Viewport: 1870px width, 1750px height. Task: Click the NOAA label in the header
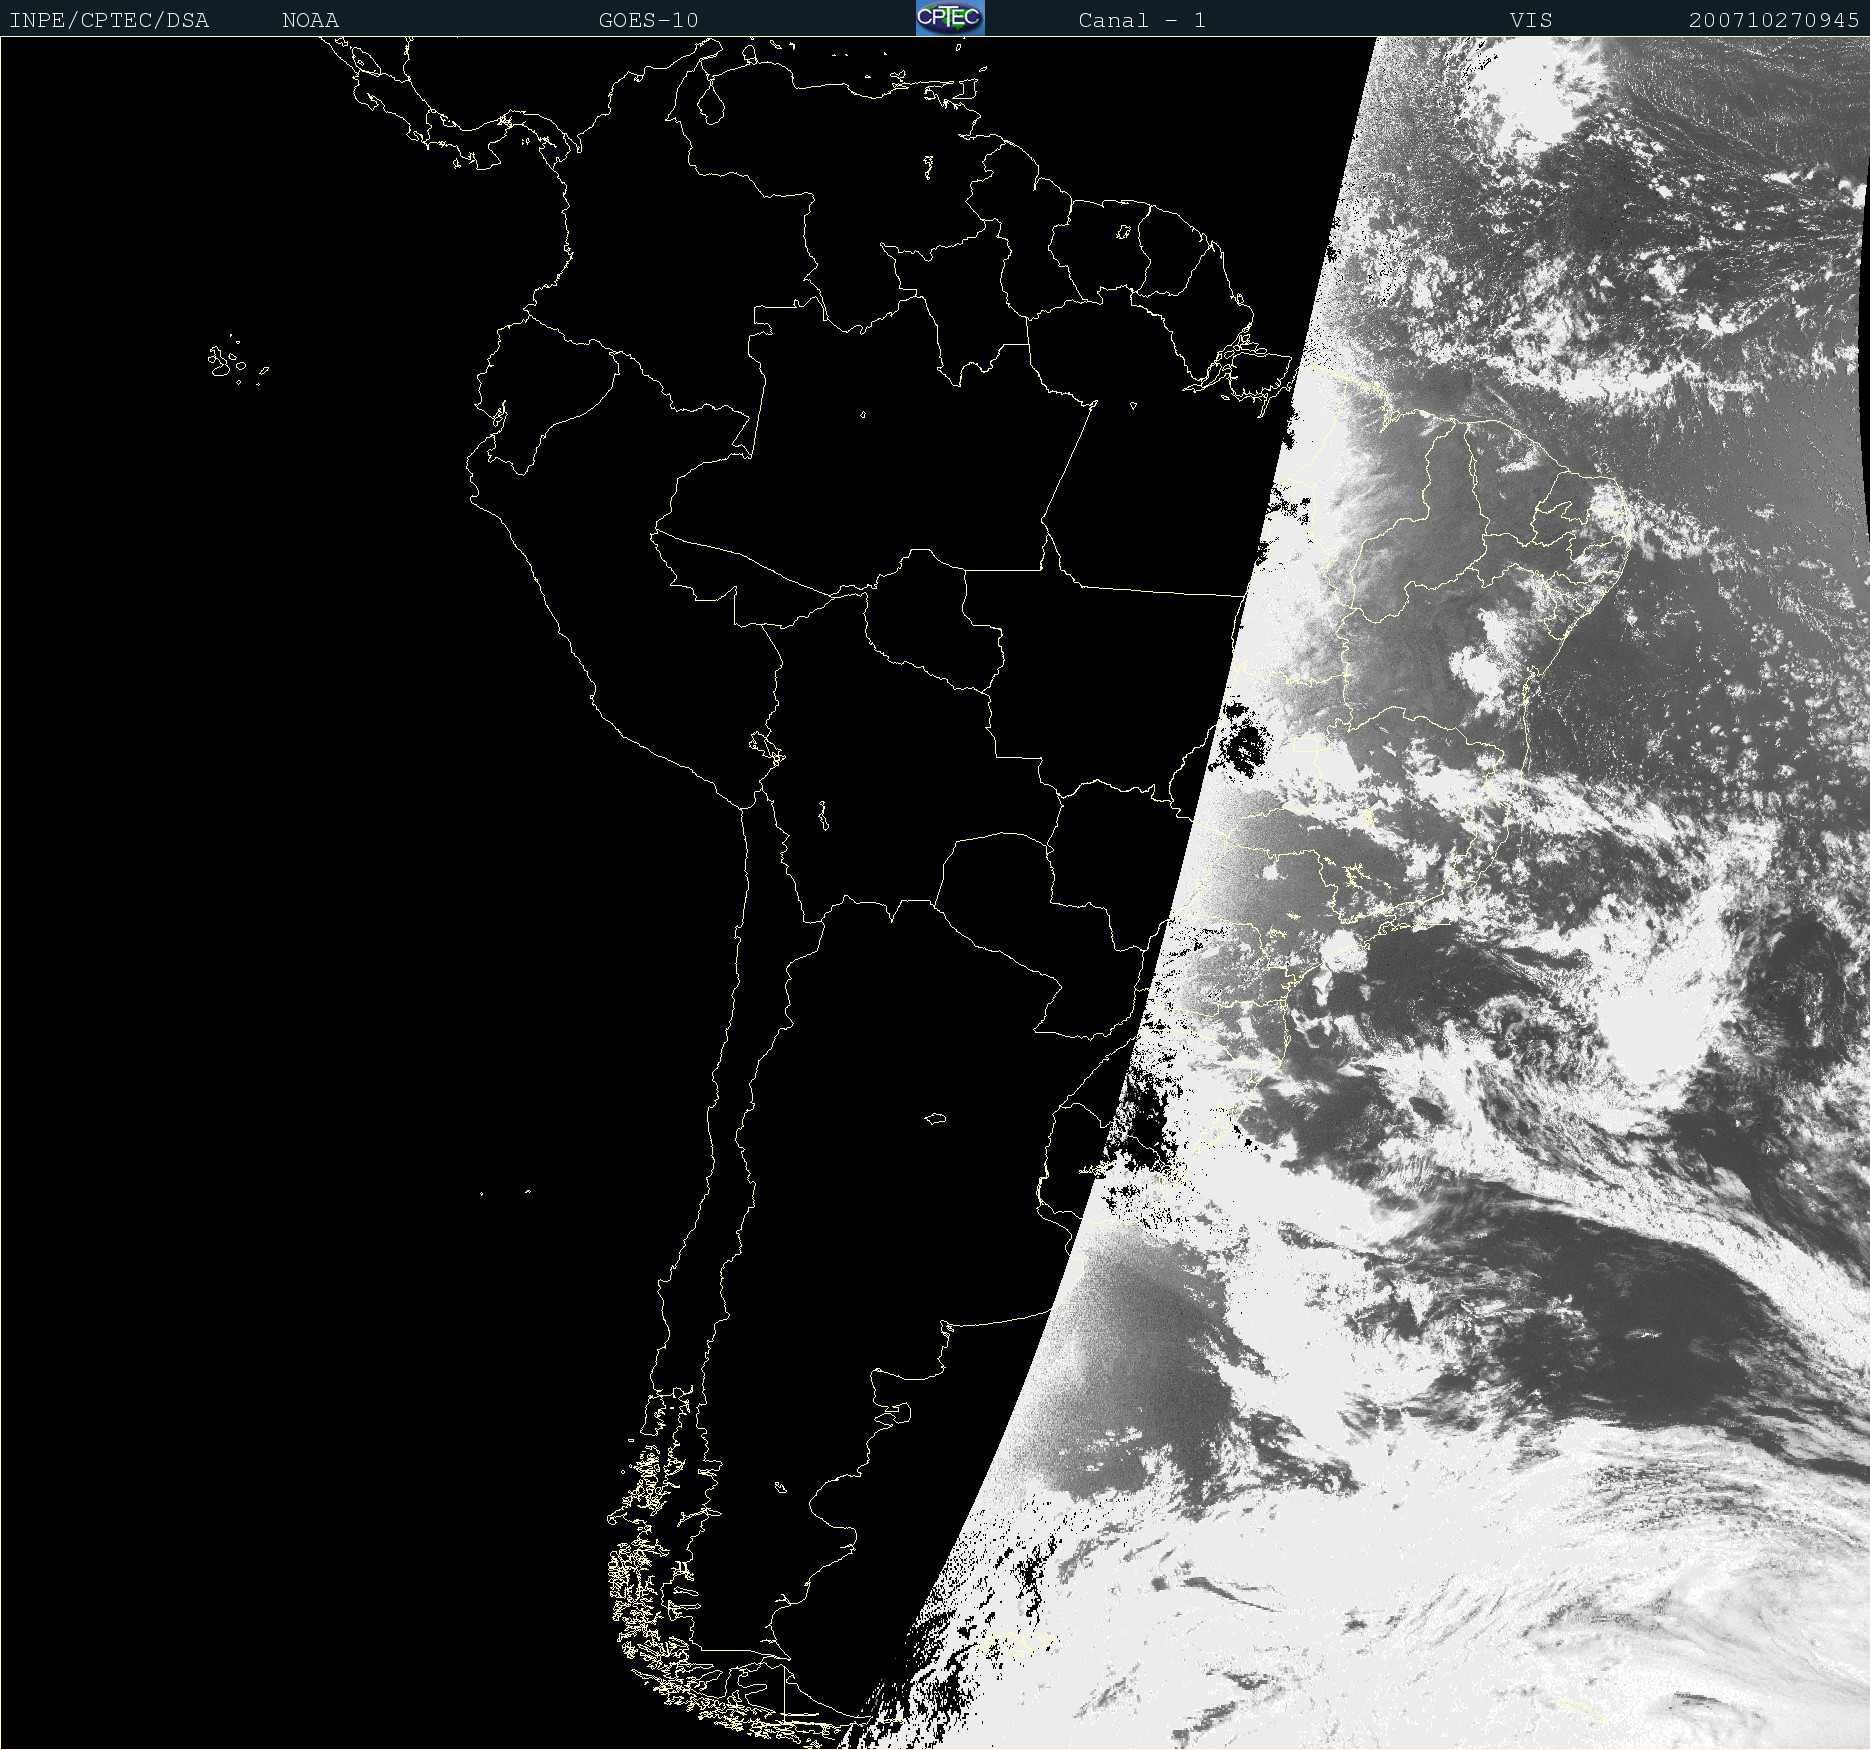click(x=311, y=21)
